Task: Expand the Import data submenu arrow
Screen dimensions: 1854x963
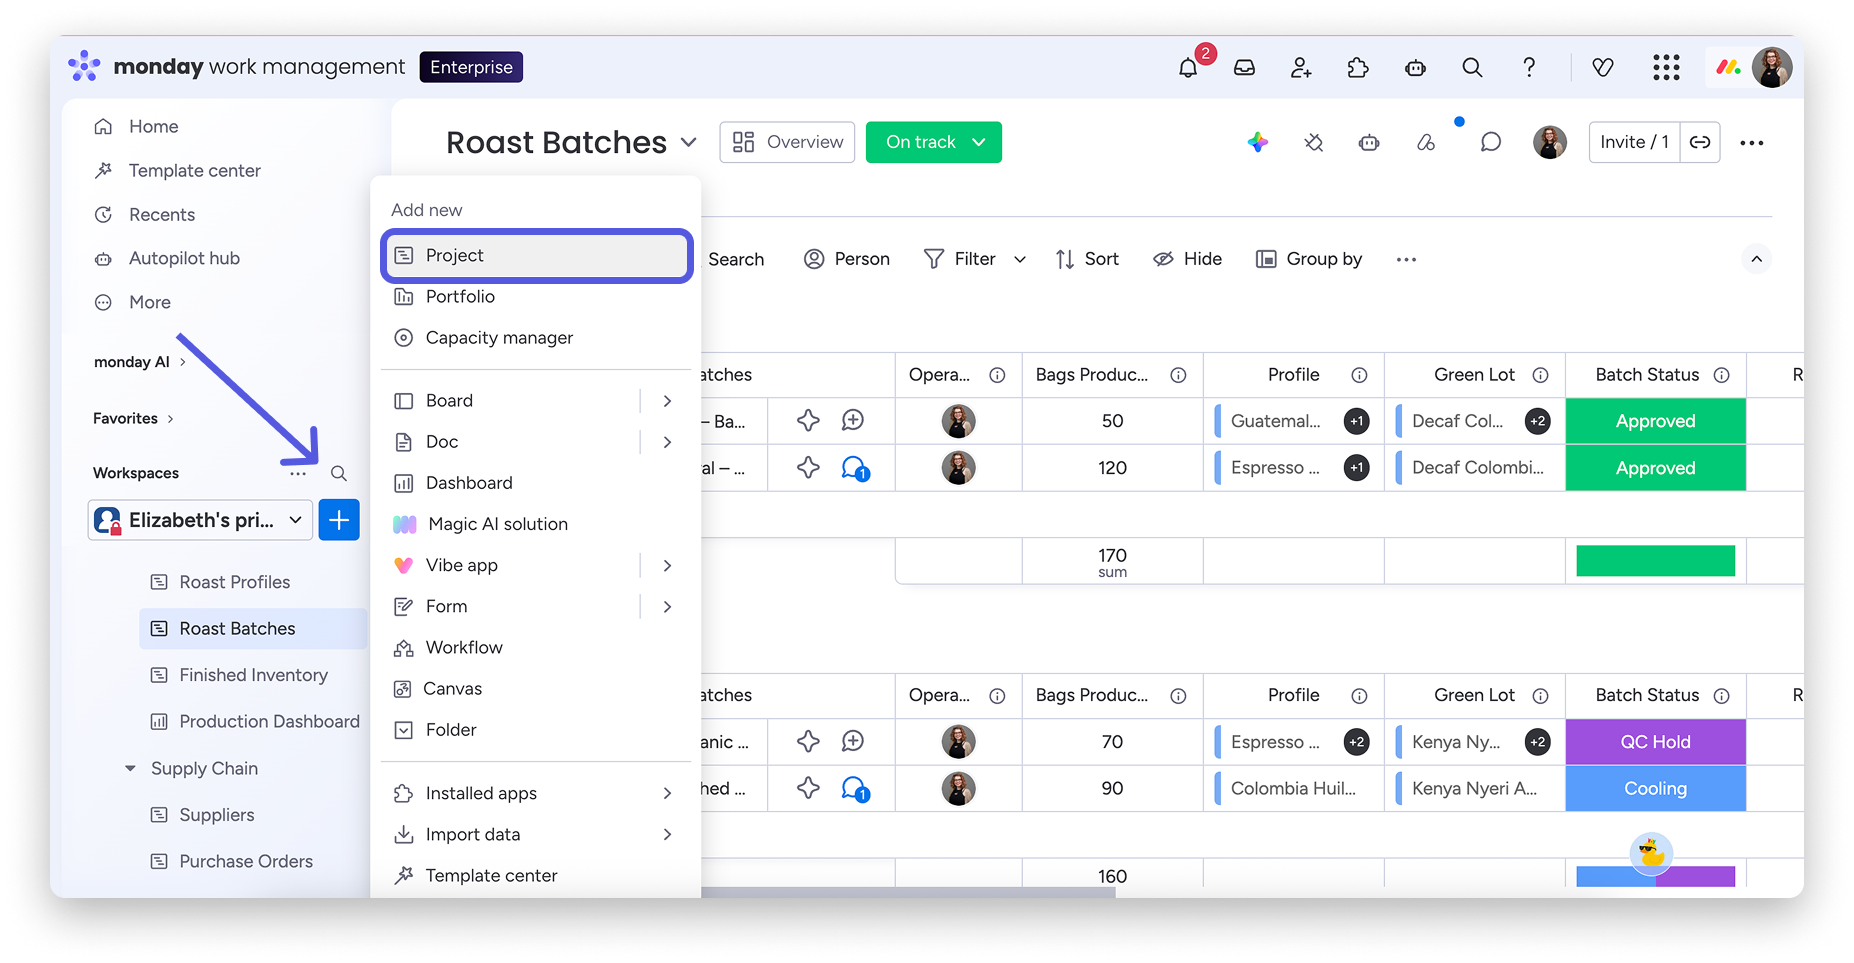Action: click(667, 835)
